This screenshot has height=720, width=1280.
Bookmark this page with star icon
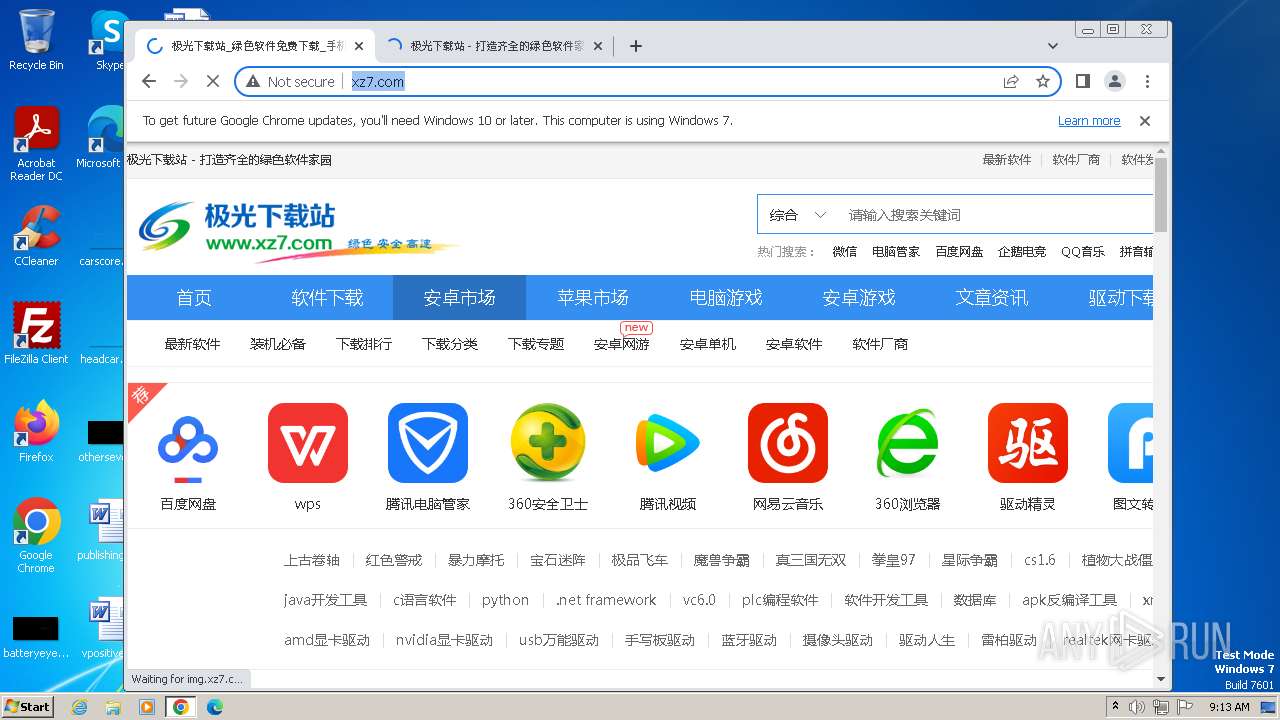[1043, 82]
